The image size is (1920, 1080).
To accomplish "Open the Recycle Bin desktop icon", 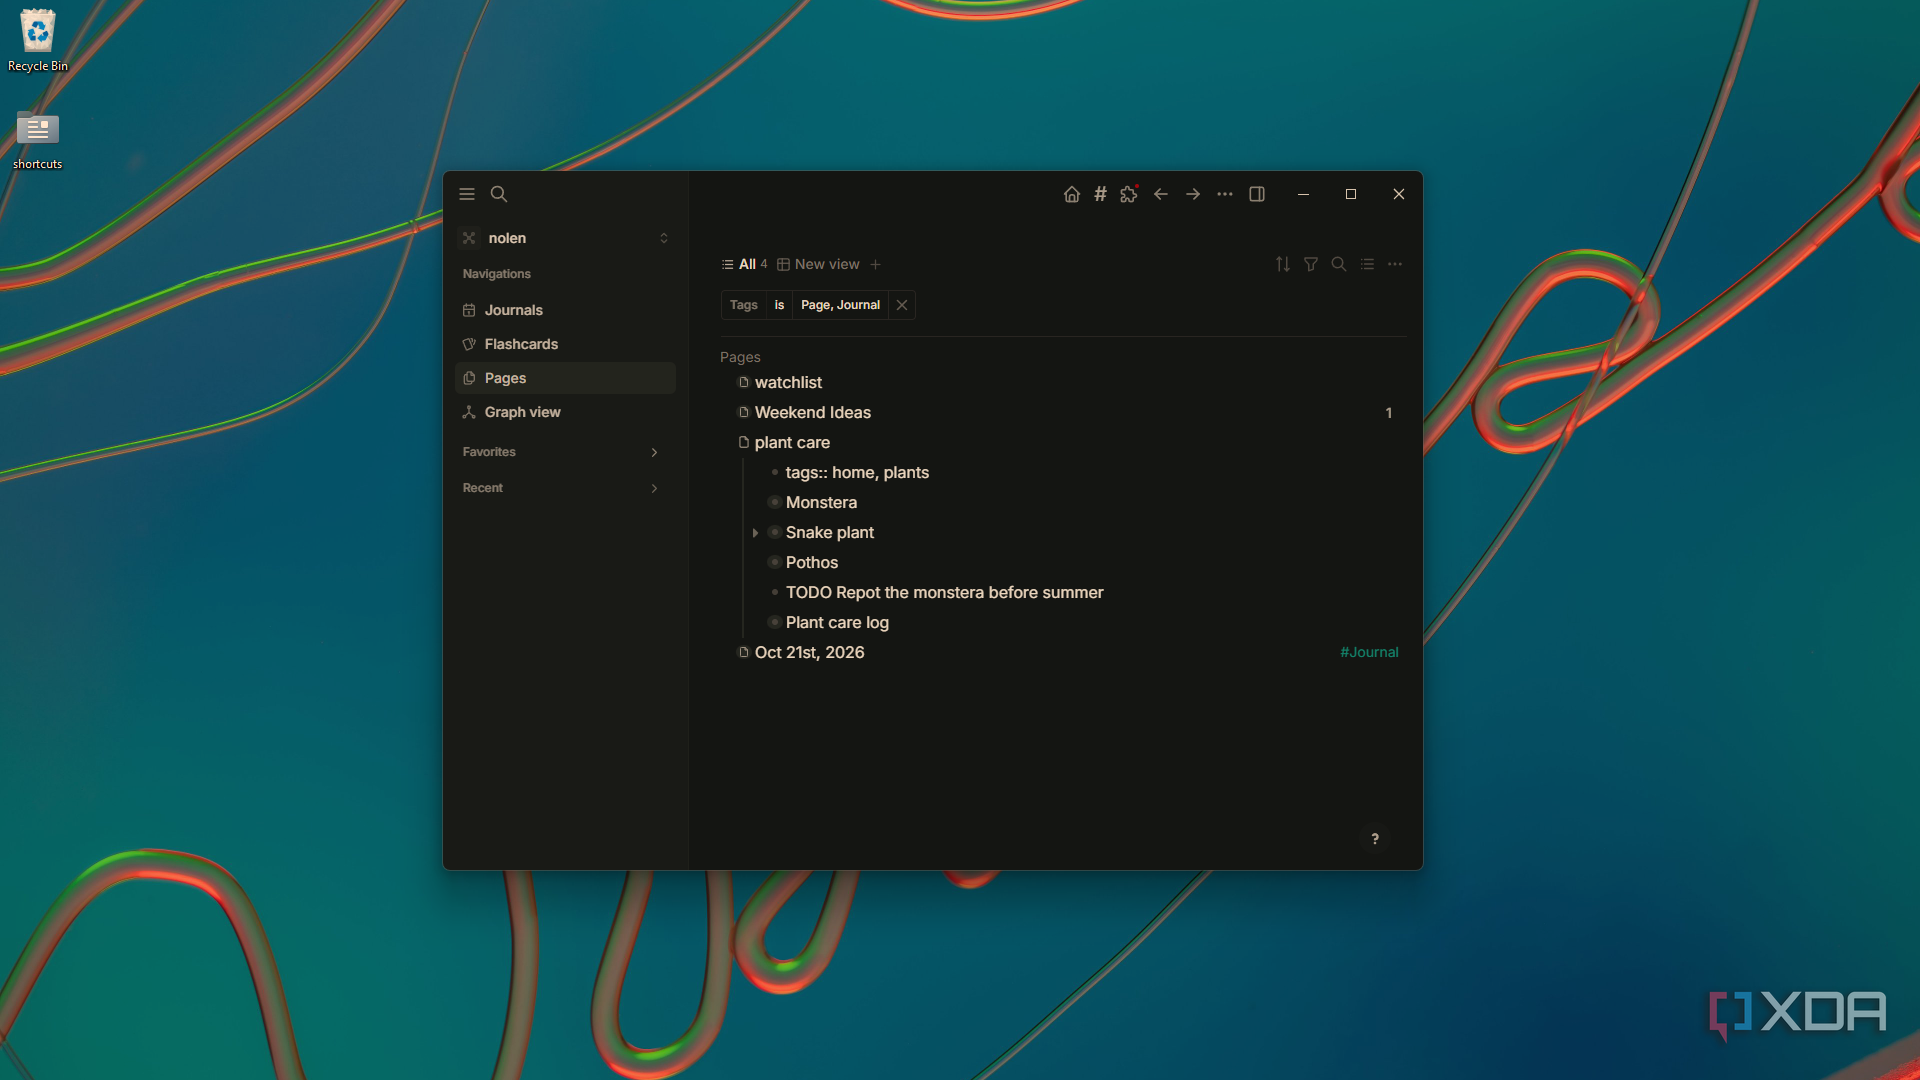I will pos(38,40).
